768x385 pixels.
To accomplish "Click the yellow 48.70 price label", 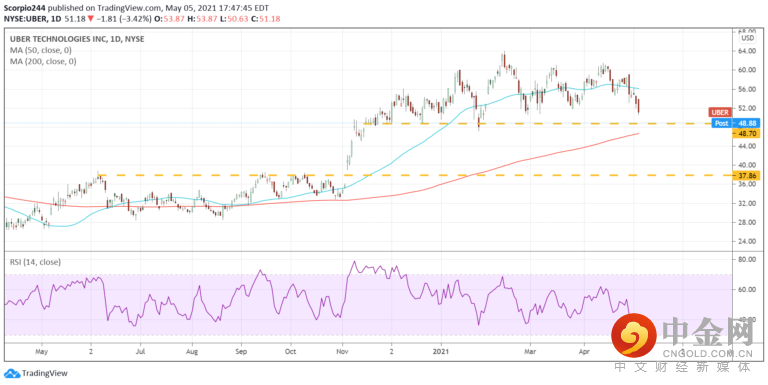I will pyautogui.click(x=745, y=133).
